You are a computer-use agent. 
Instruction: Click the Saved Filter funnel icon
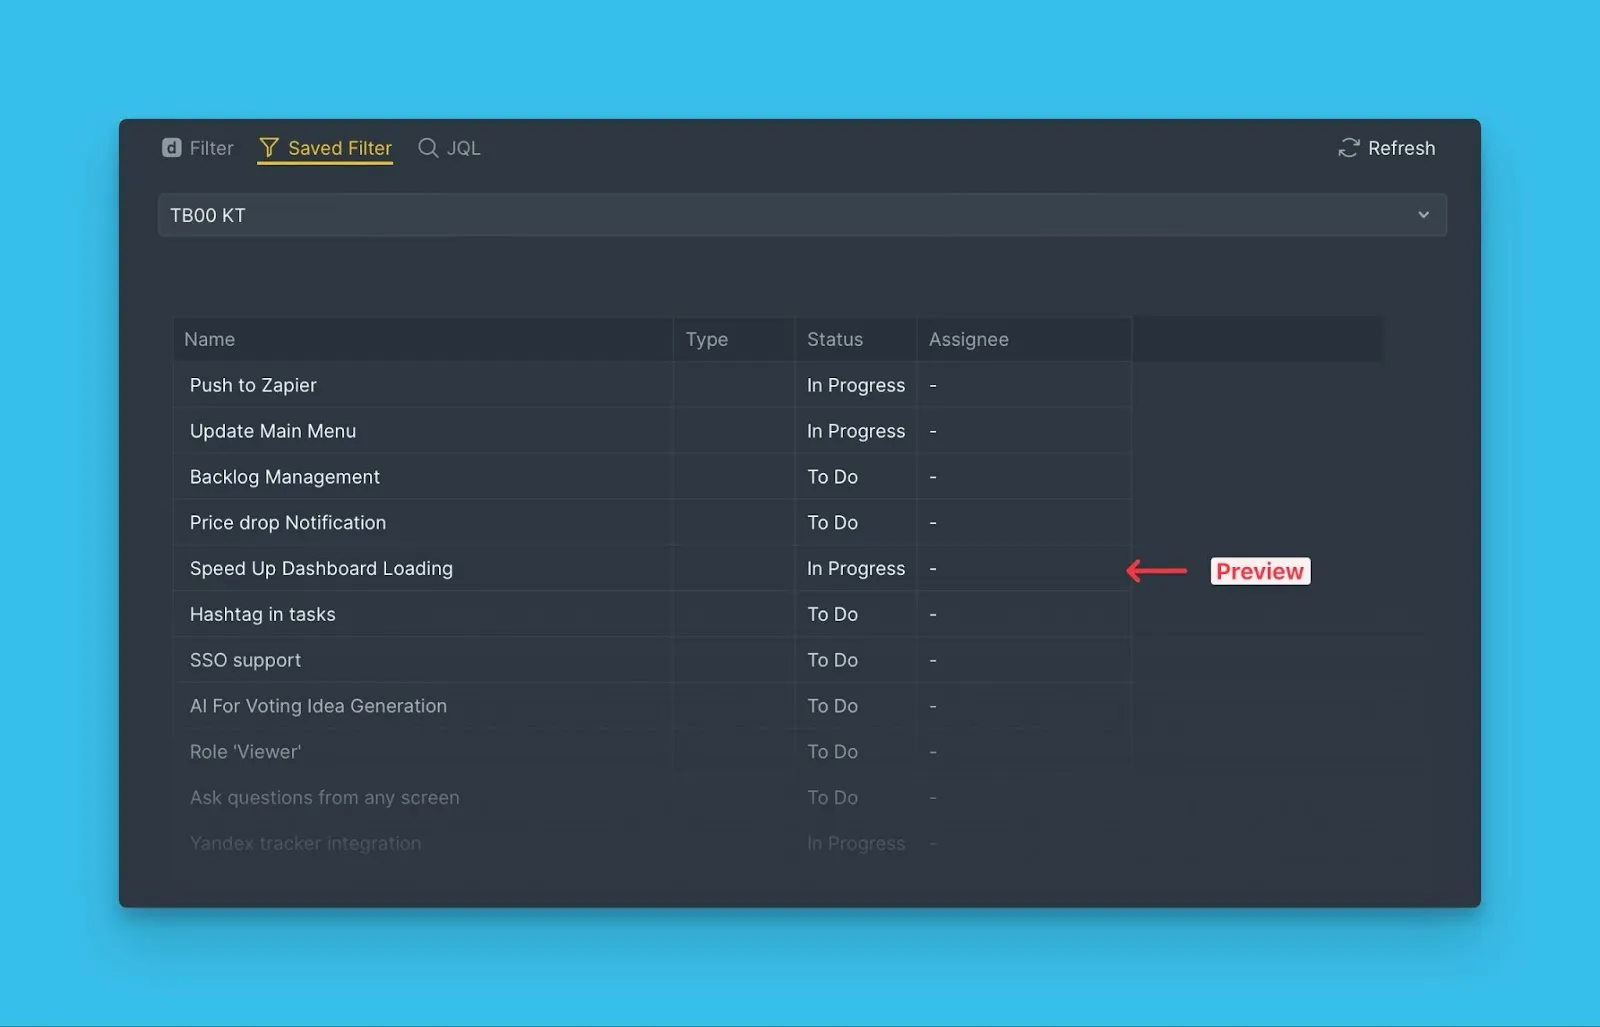pos(269,148)
